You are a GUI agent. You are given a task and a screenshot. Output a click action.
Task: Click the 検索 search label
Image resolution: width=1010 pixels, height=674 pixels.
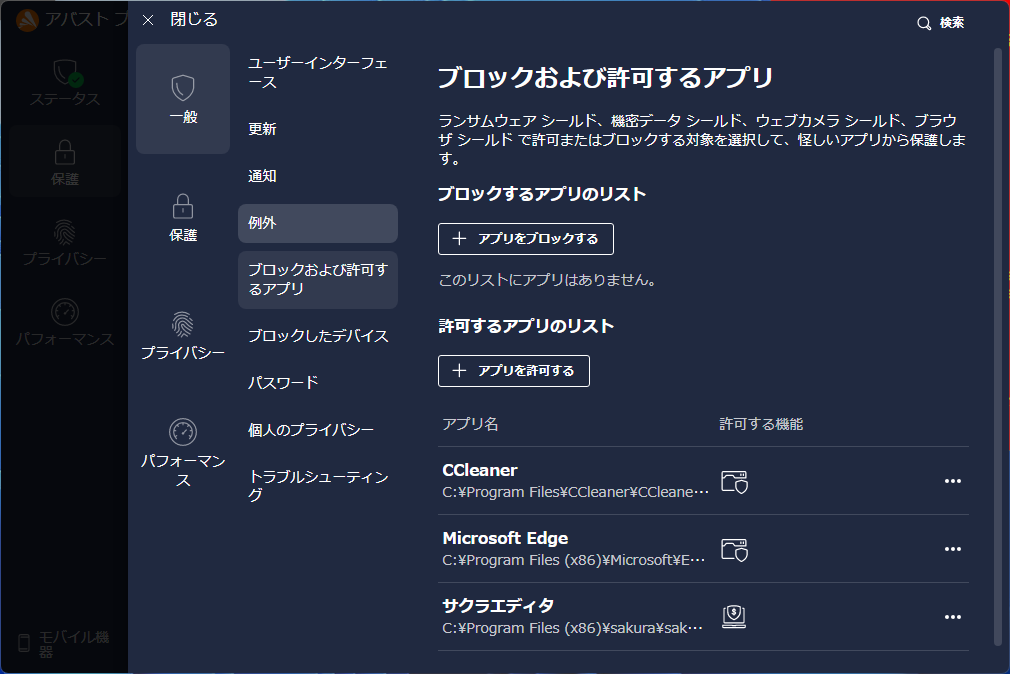[x=951, y=23]
